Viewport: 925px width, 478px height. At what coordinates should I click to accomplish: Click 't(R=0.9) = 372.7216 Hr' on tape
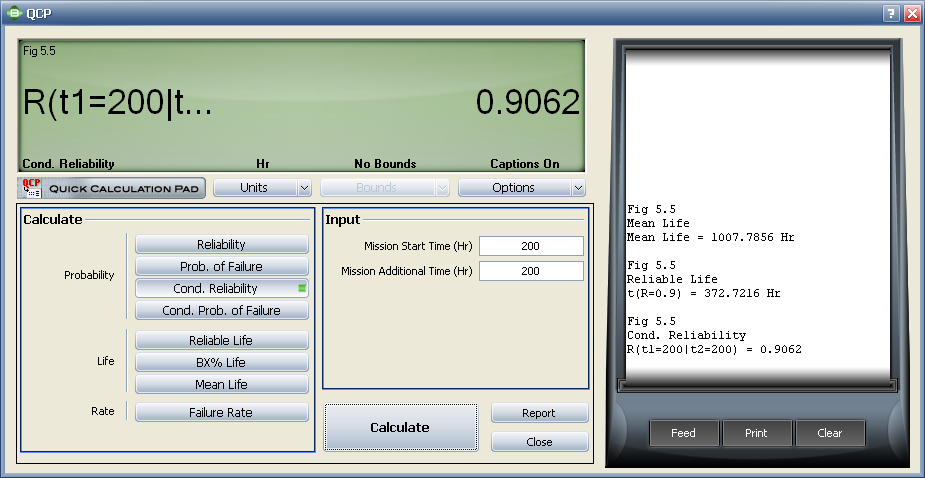[x=704, y=293]
